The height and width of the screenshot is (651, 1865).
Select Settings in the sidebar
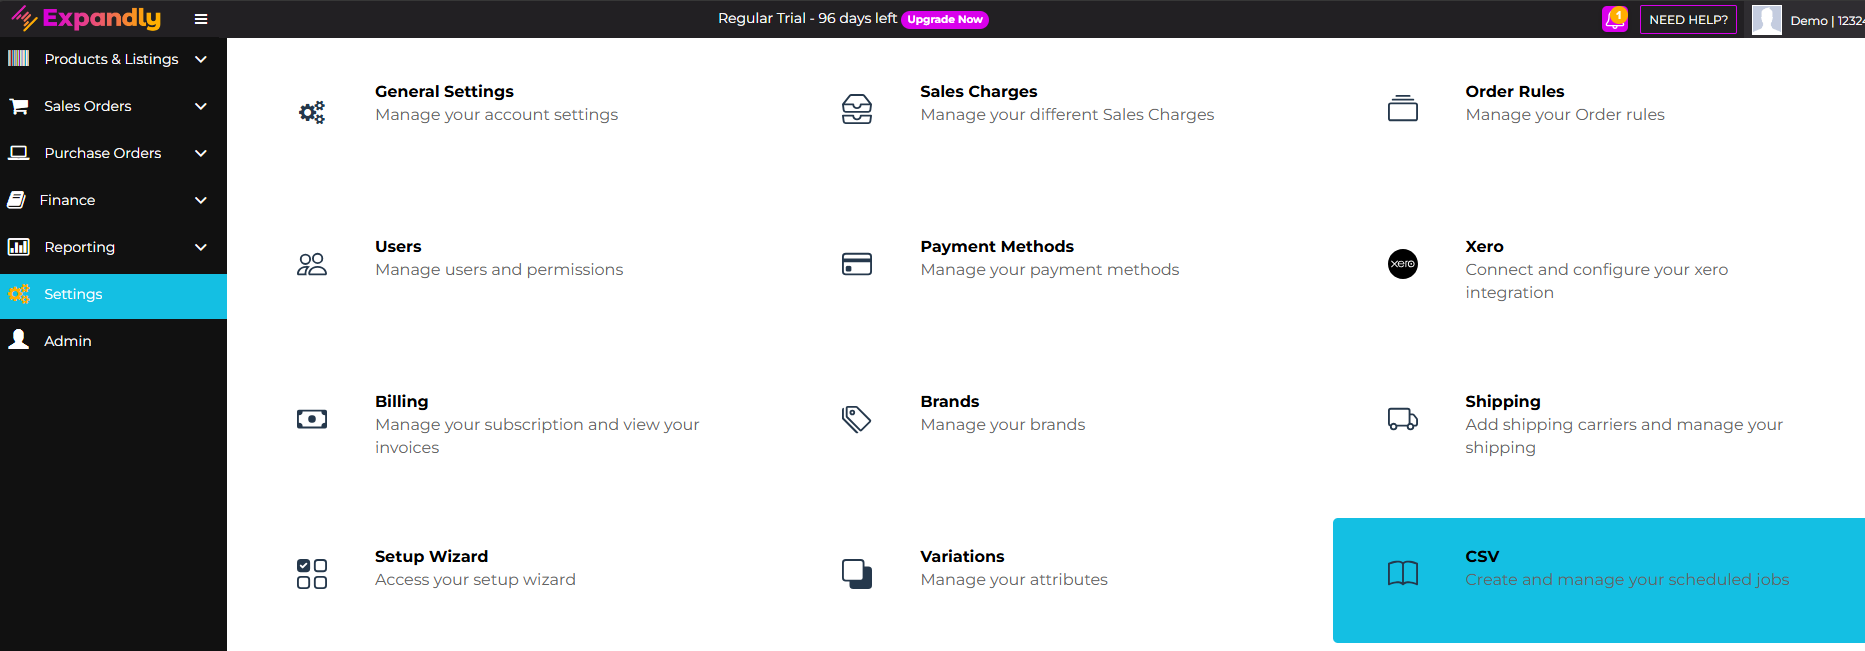click(73, 294)
